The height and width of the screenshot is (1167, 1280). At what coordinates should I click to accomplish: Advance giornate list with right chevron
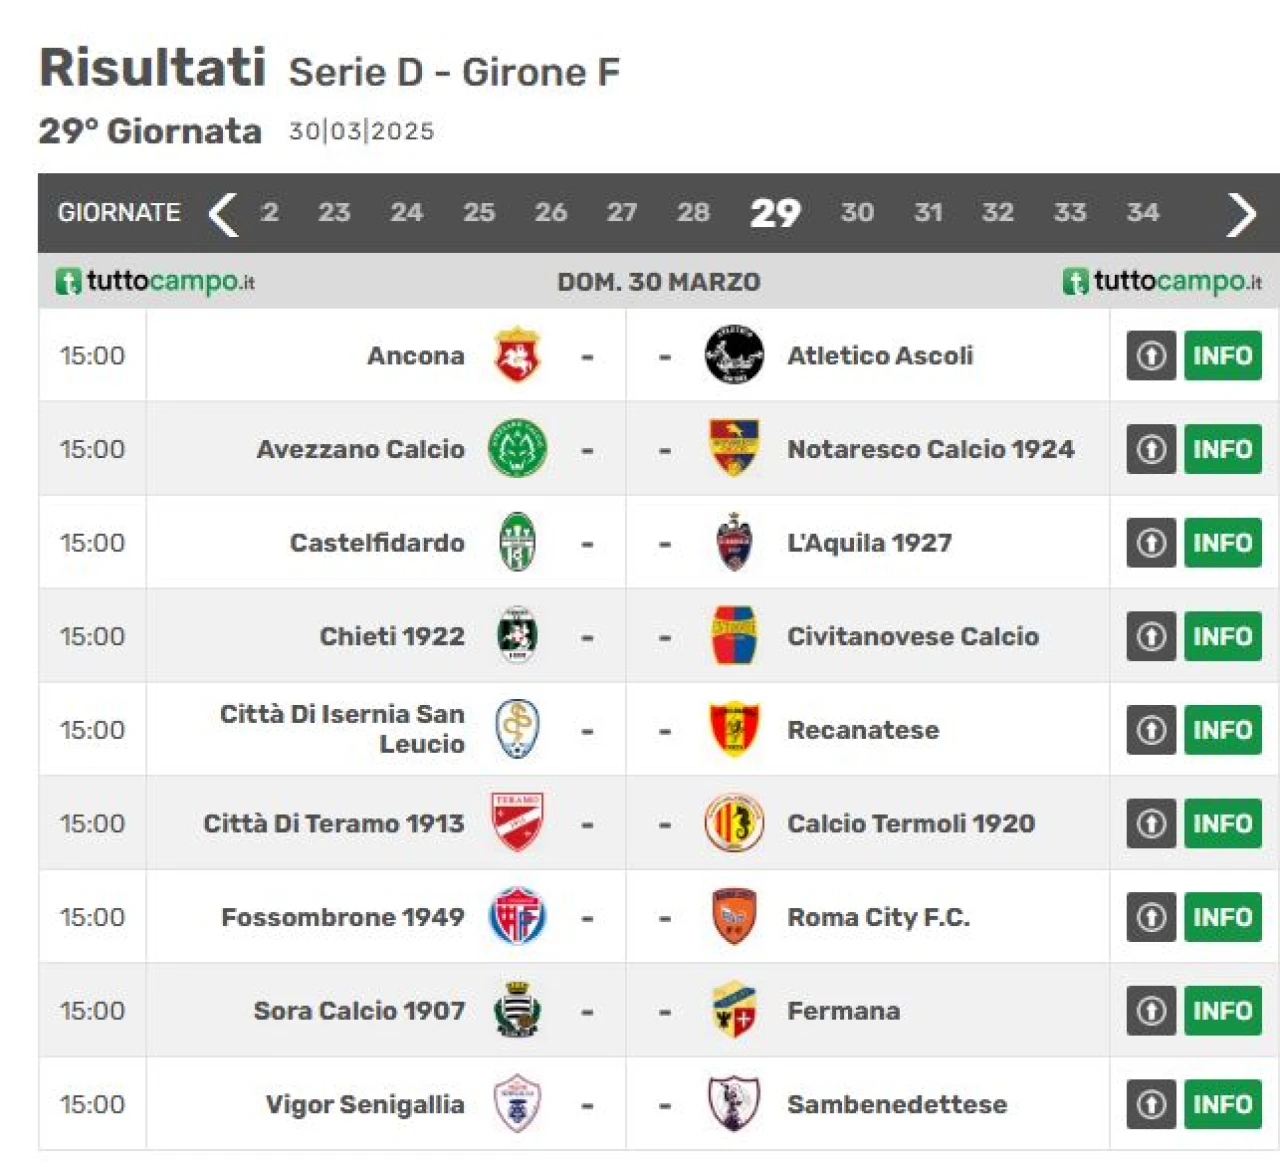(x=1241, y=213)
